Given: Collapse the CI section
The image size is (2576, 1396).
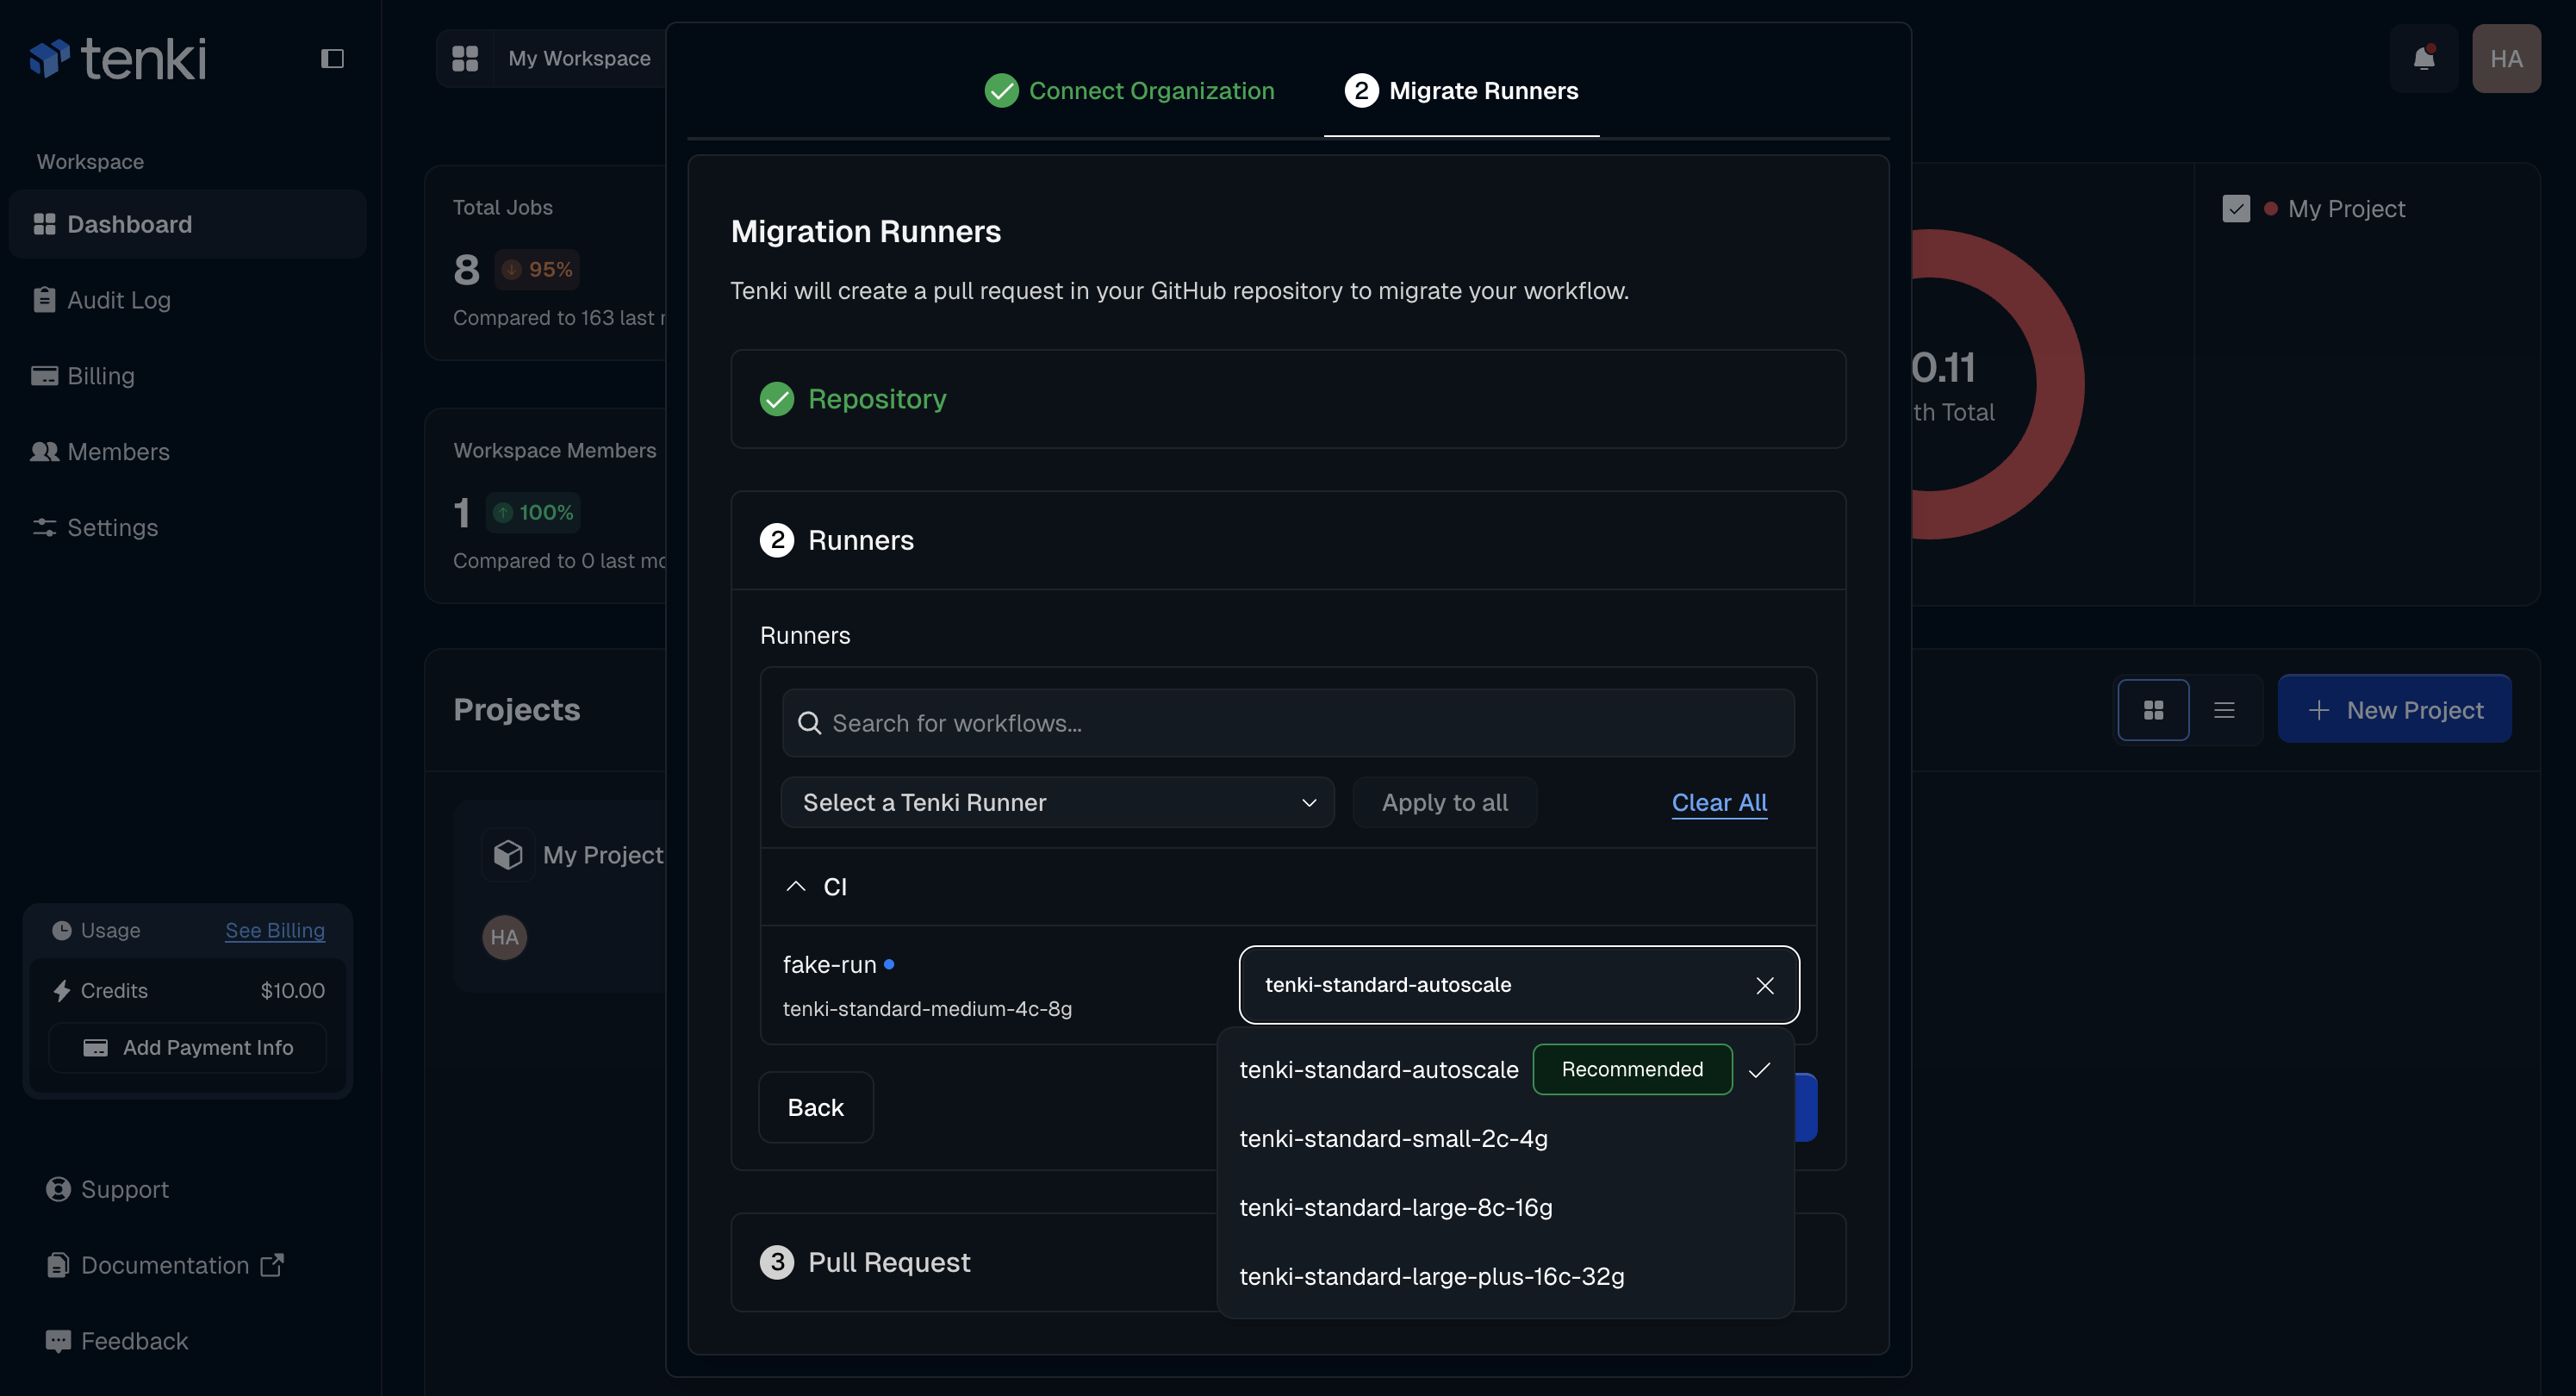Looking at the screenshot, I should click(795, 886).
